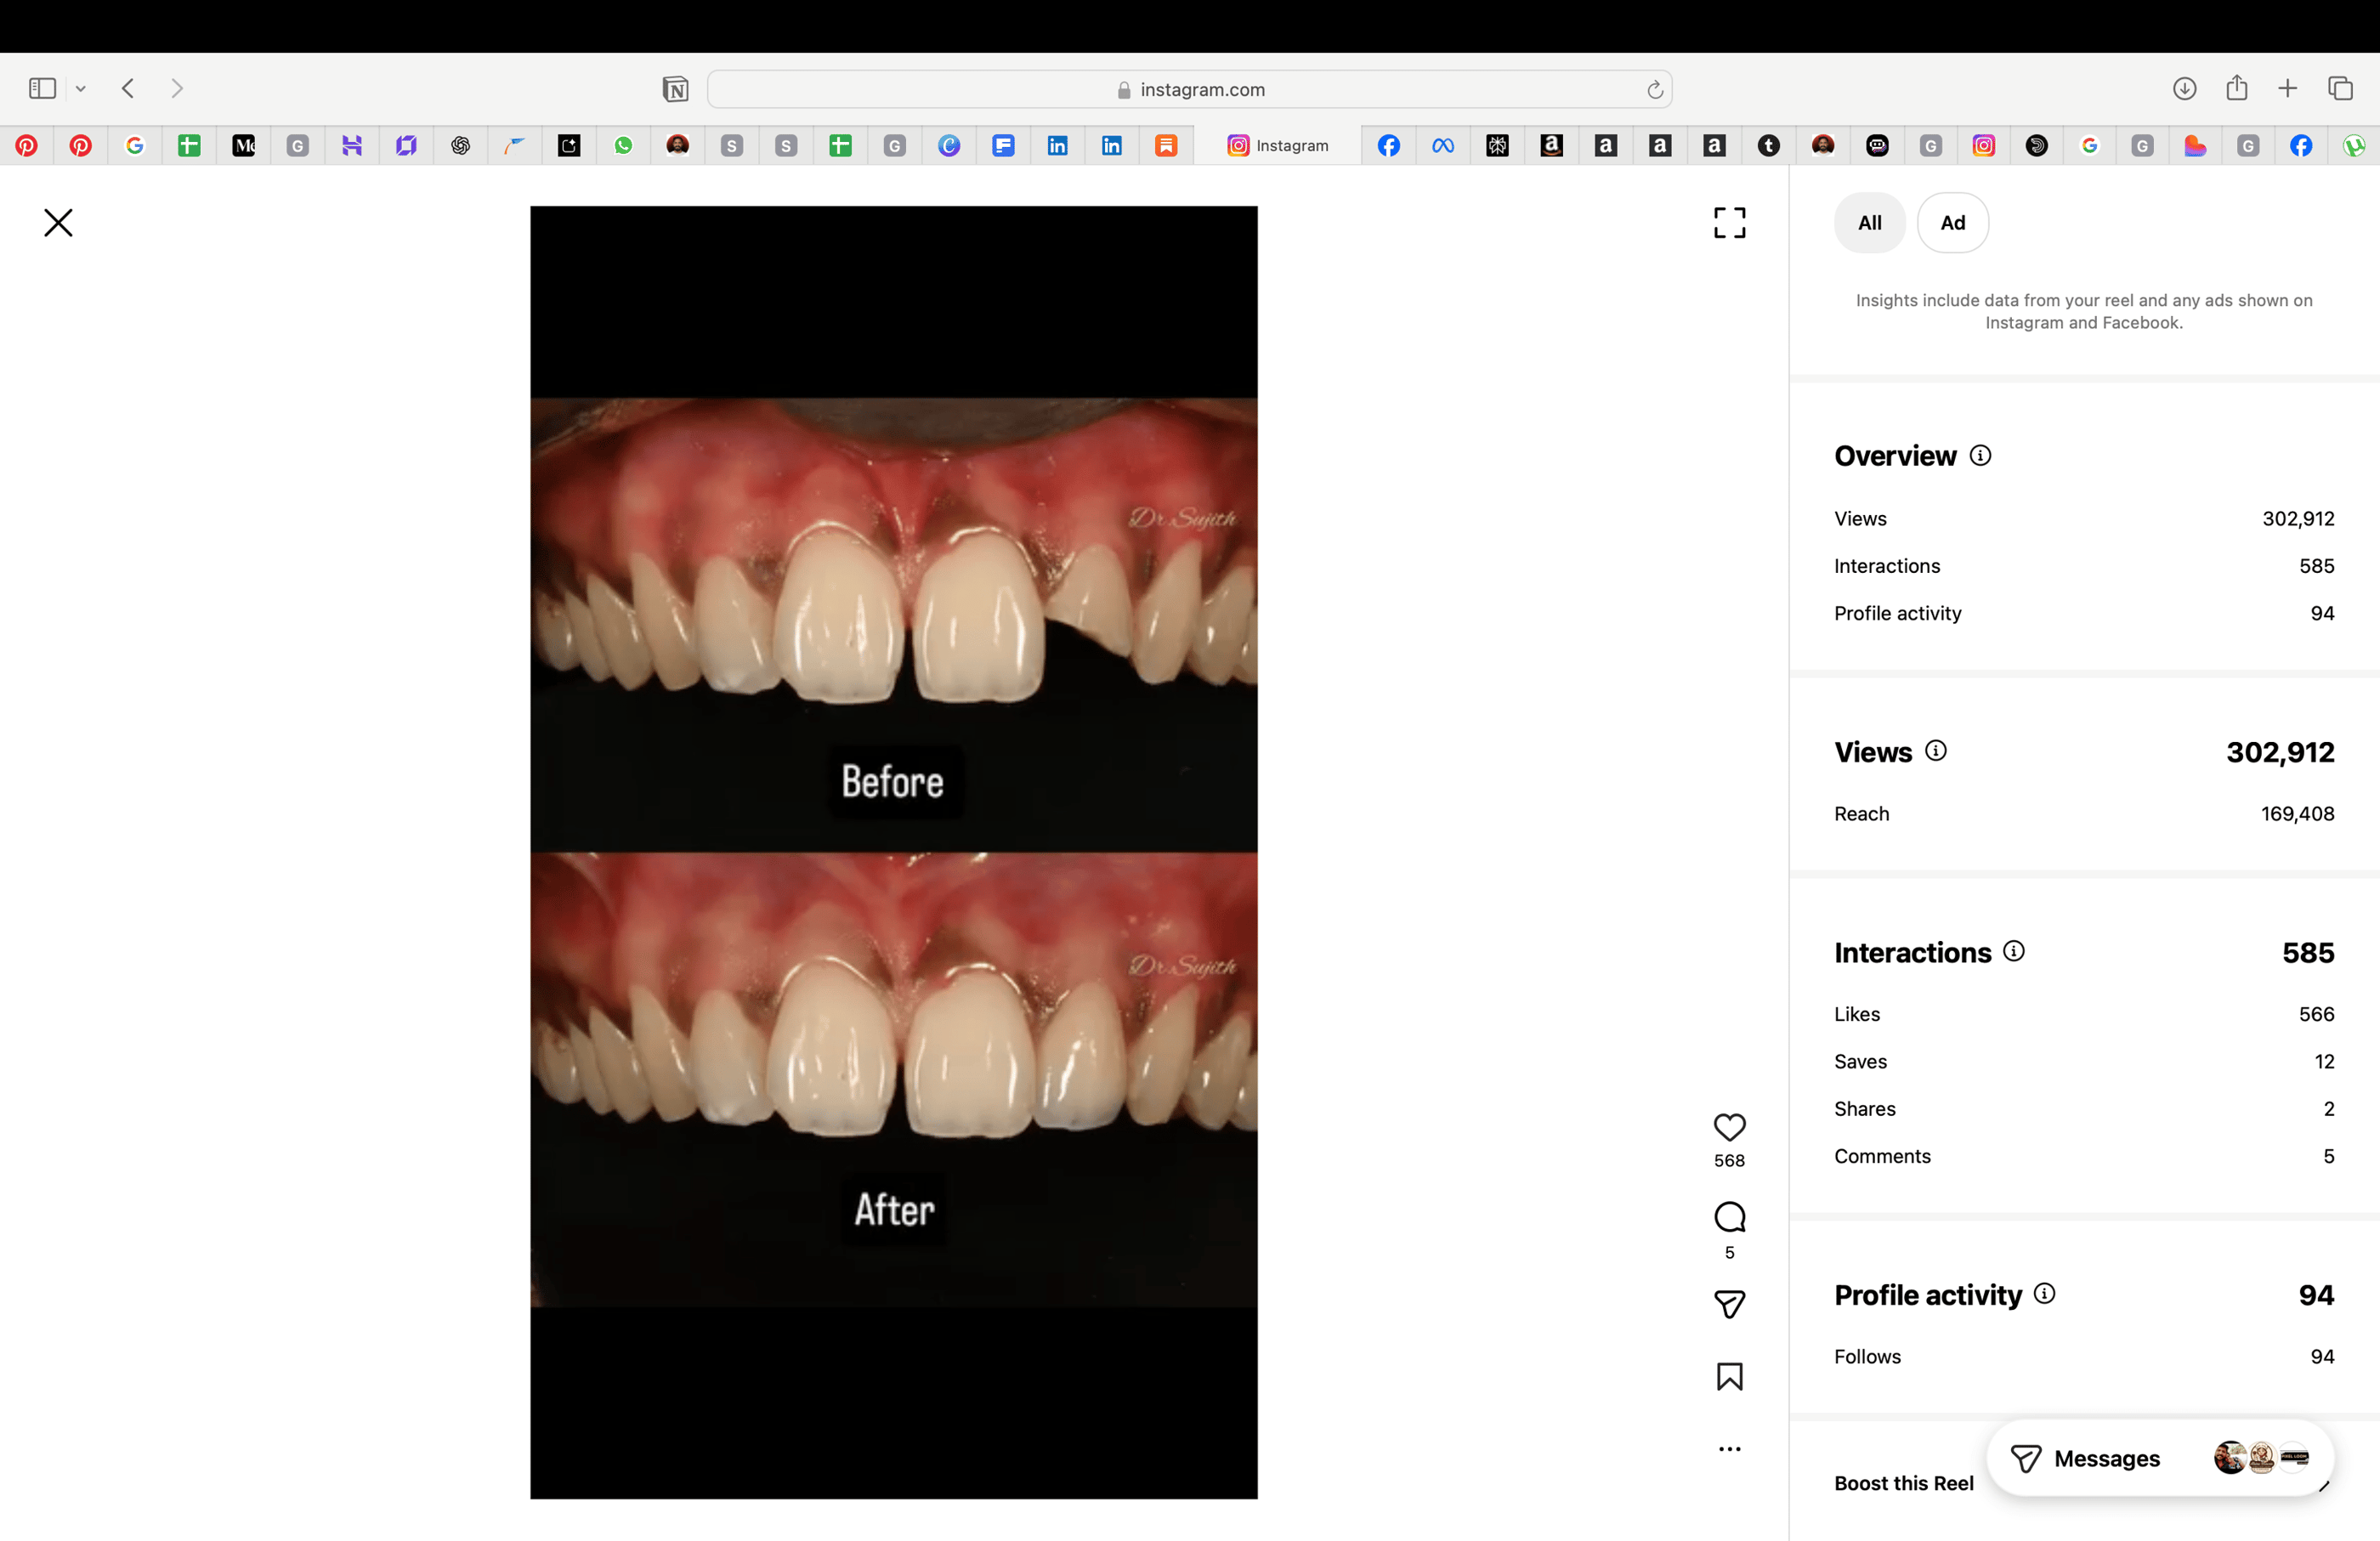Enter fullscreen mode for the reel
Screen dimensions: 2380x1541
1729,223
